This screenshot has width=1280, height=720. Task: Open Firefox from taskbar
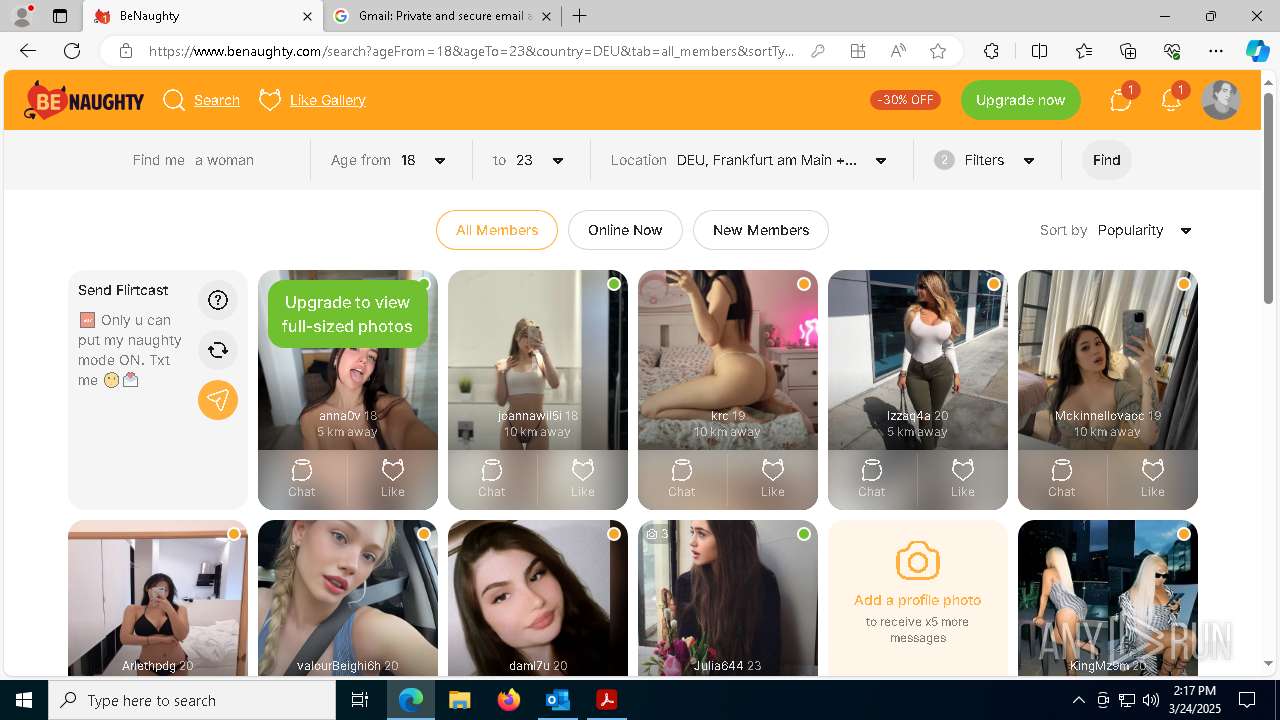click(509, 700)
